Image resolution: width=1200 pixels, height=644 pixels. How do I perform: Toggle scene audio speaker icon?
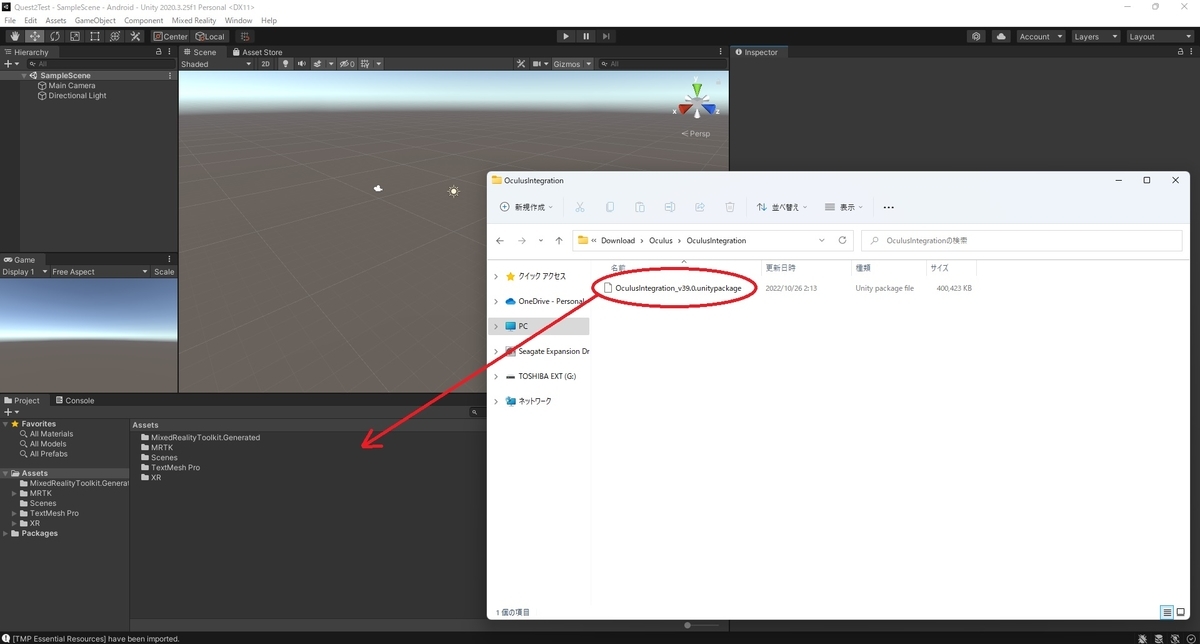coord(301,64)
